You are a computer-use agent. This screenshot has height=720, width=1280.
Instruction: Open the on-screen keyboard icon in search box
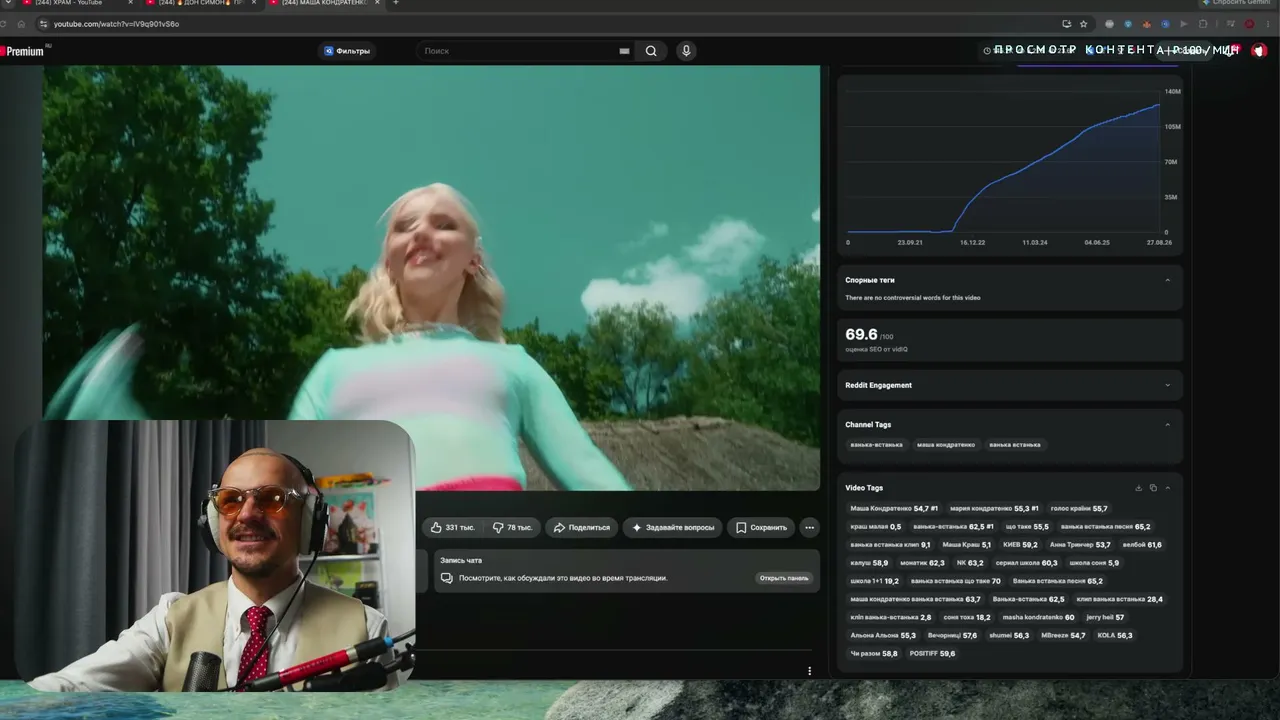624,51
